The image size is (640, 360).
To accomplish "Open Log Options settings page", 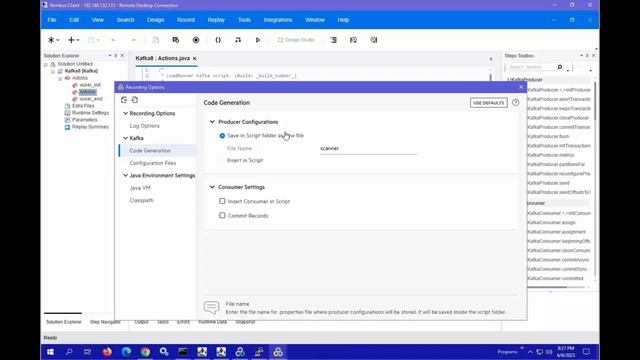I will [144, 126].
